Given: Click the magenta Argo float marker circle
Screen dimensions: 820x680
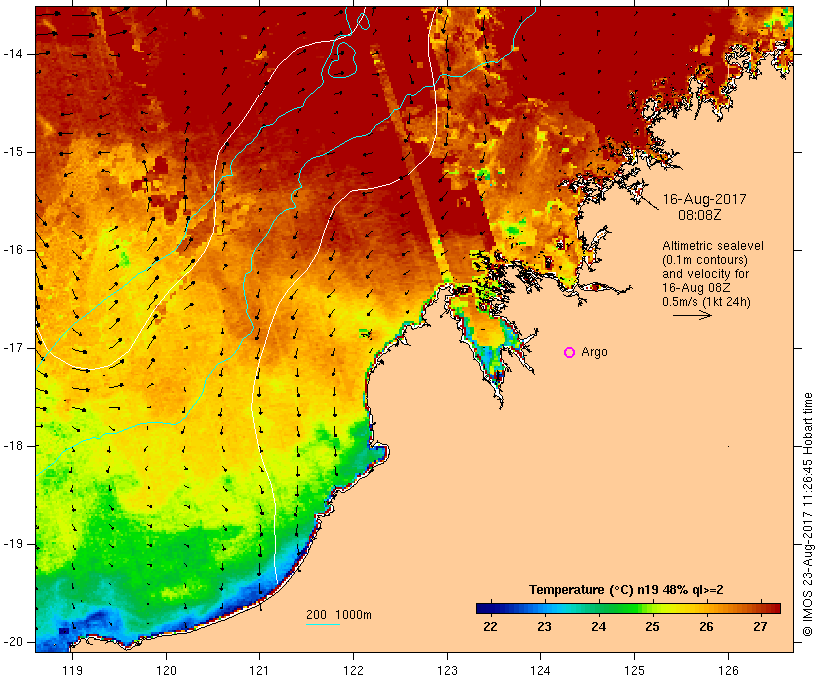Looking at the screenshot, I should [x=570, y=353].
